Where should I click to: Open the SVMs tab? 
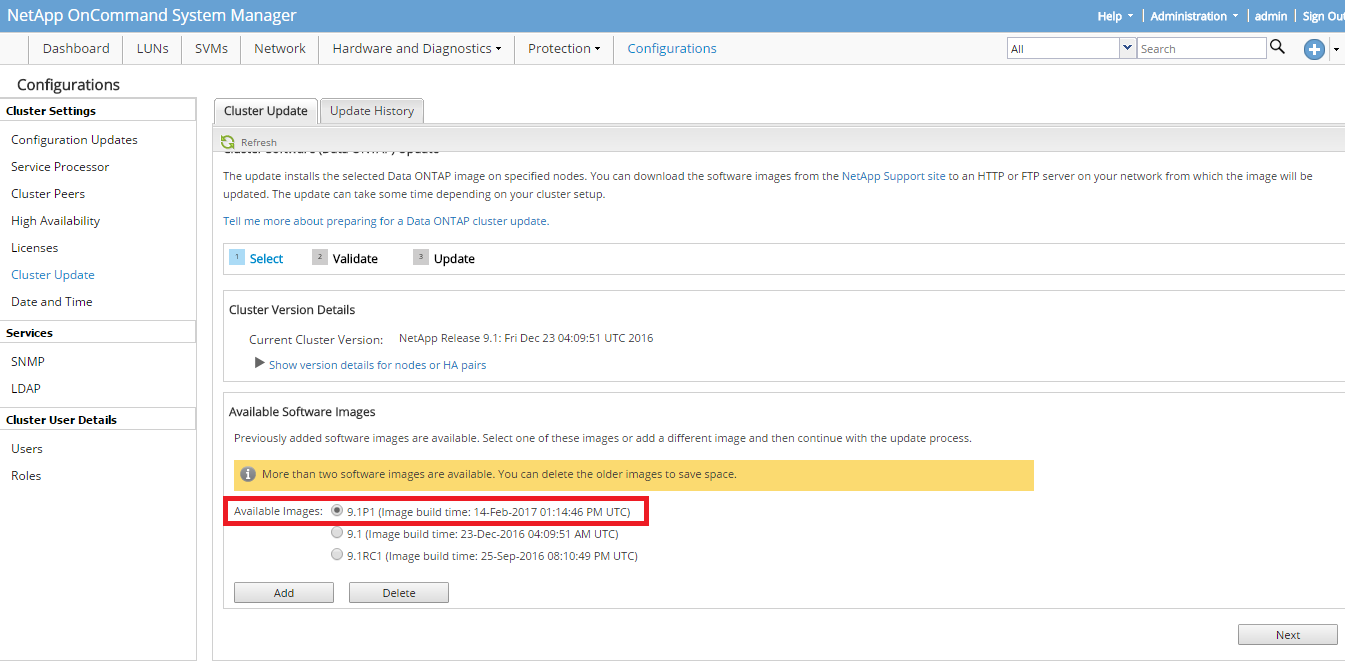(x=211, y=48)
